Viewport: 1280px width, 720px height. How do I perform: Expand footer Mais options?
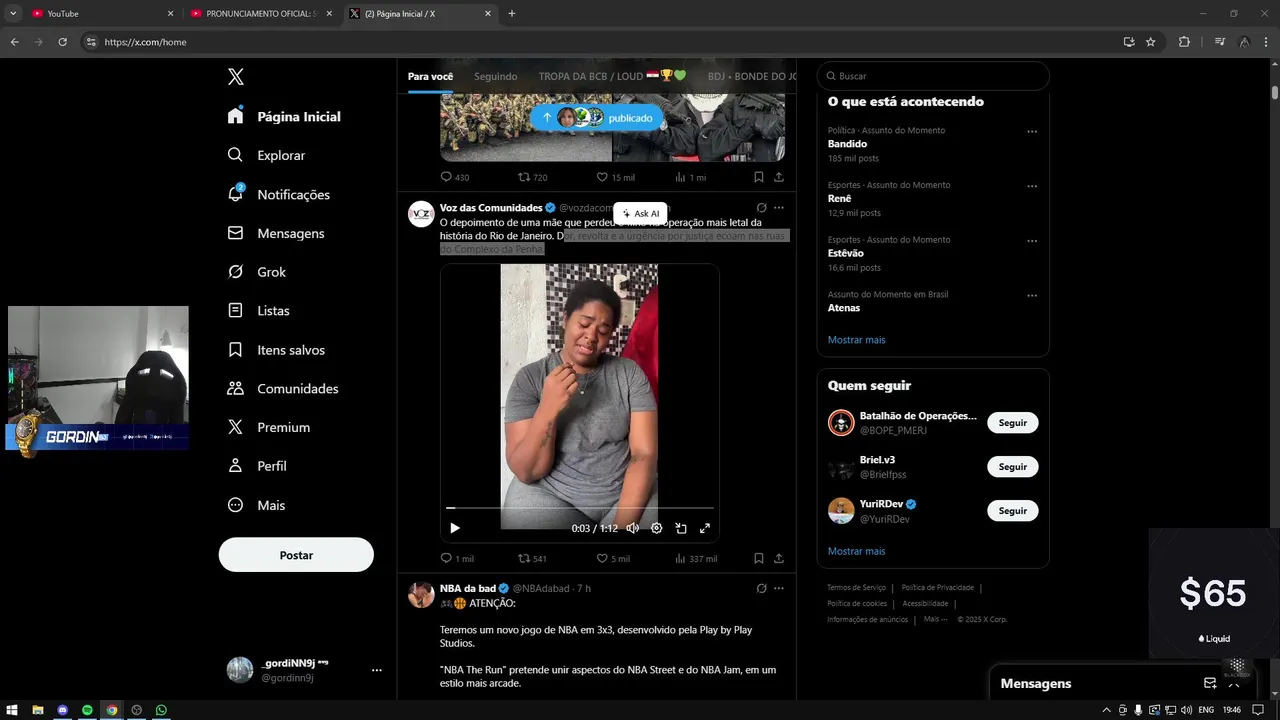pyautogui.click(x=935, y=619)
